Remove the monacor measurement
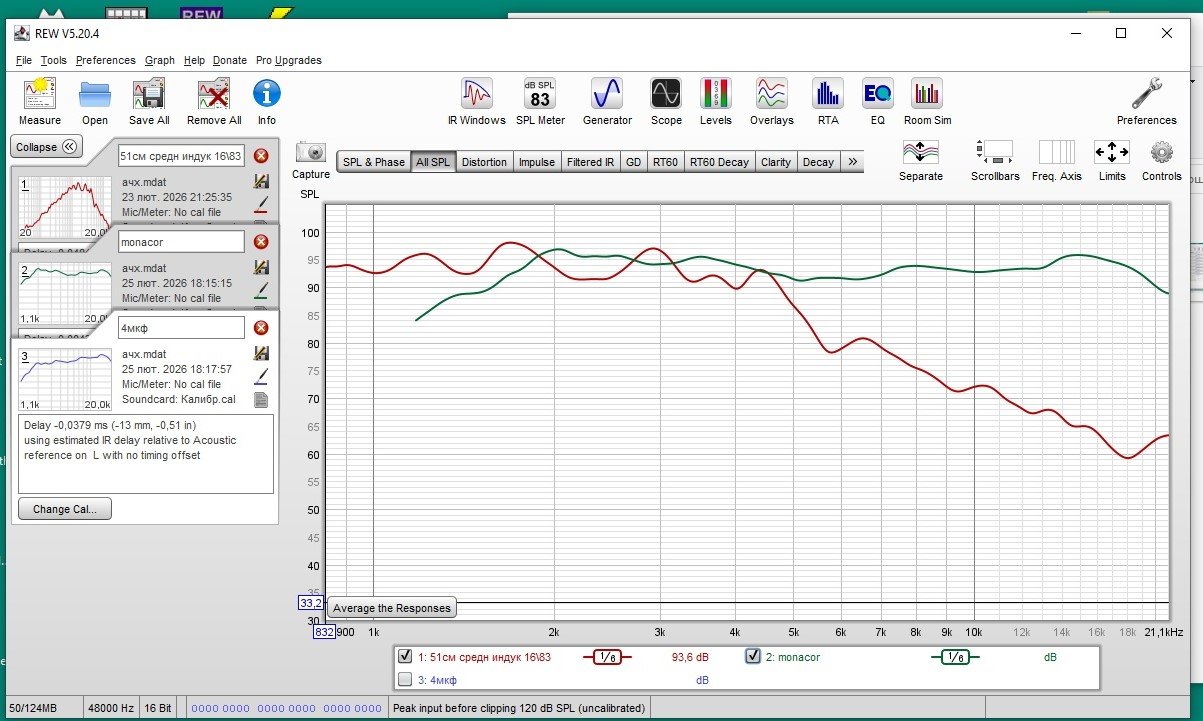This screenshot has height=721, width=1203. pos(261,242)
